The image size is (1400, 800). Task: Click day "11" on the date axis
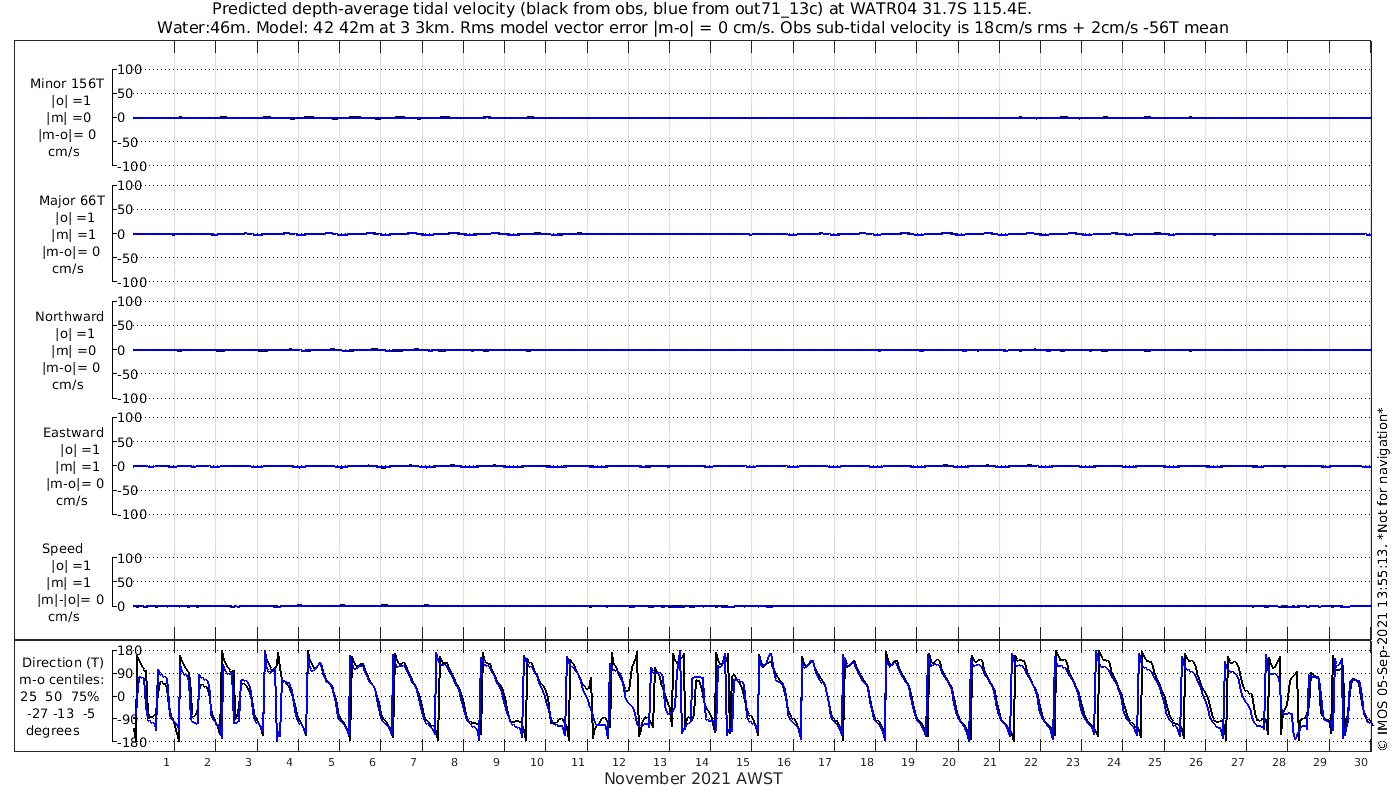click(578, 762)
